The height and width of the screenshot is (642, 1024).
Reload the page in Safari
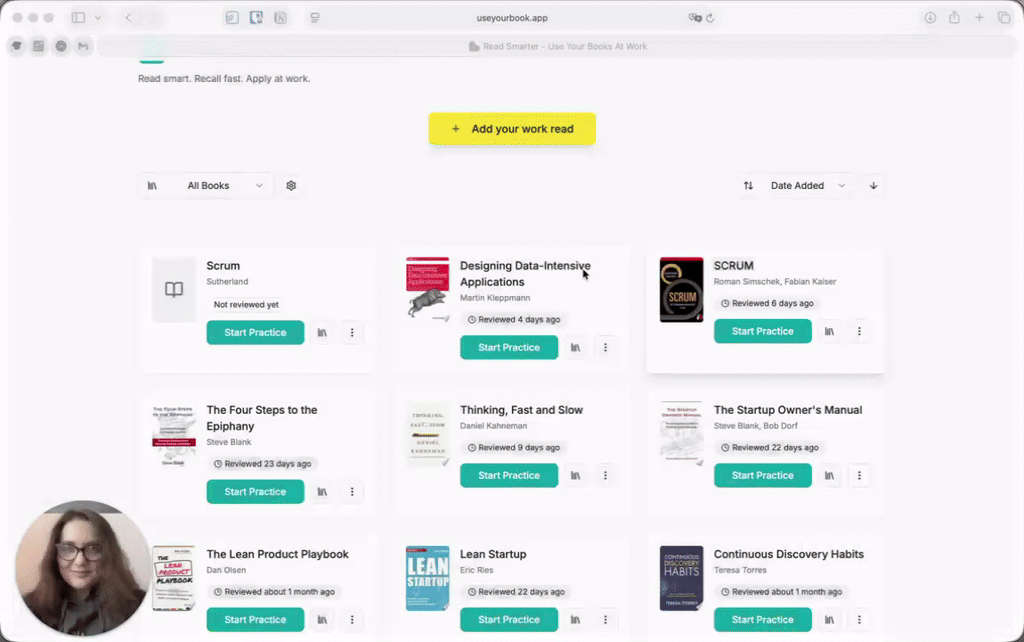[x=711, y=18]
